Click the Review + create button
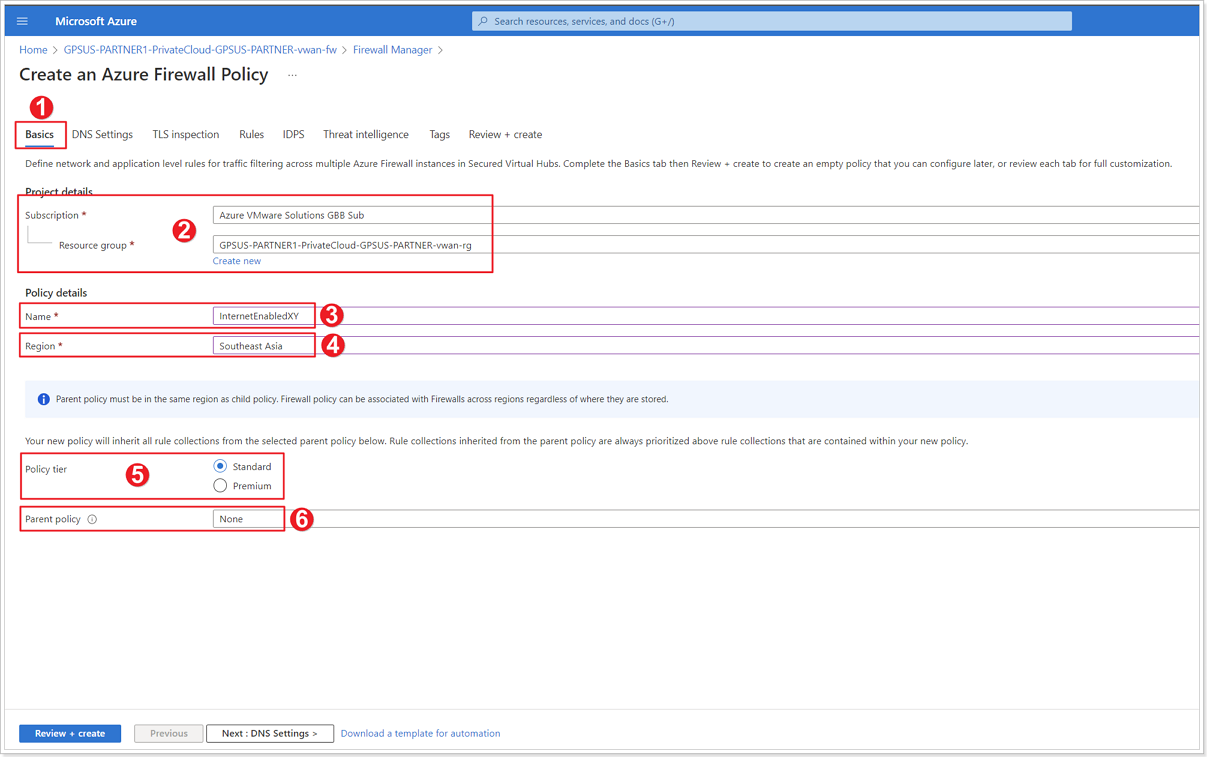1207x757 pixels. coord(70,733)
